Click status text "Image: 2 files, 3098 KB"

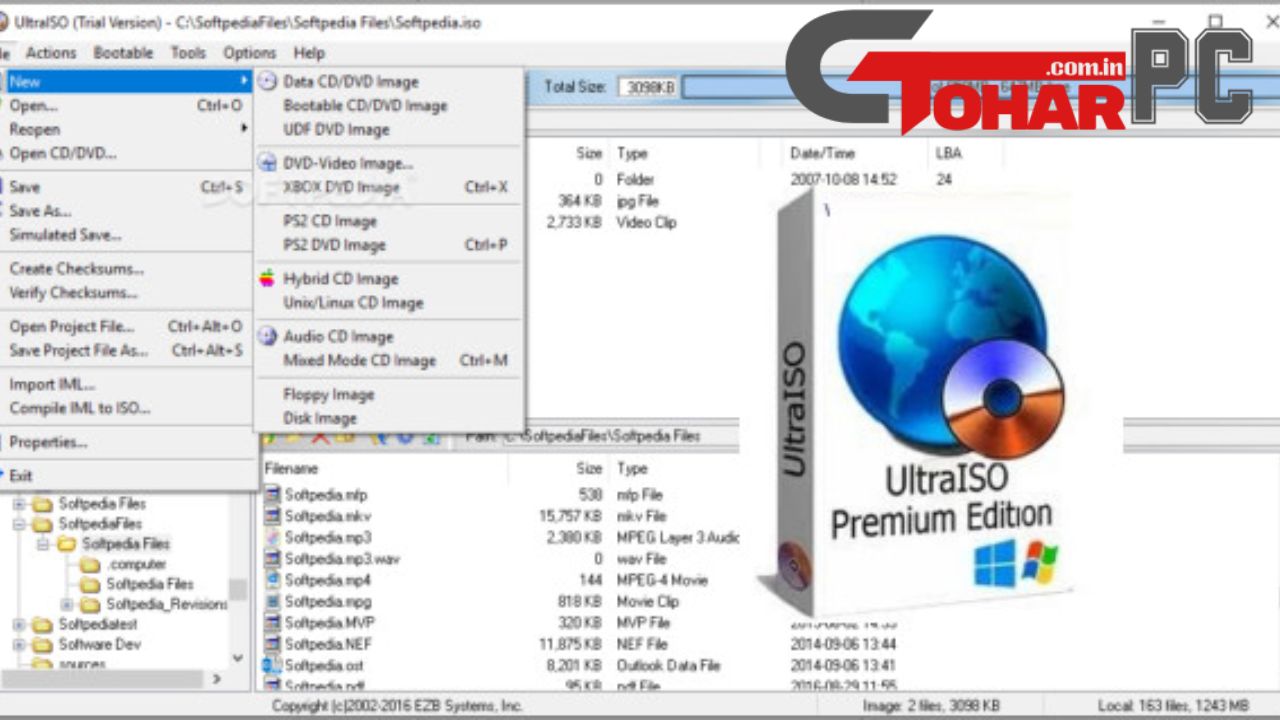point(930,706)
